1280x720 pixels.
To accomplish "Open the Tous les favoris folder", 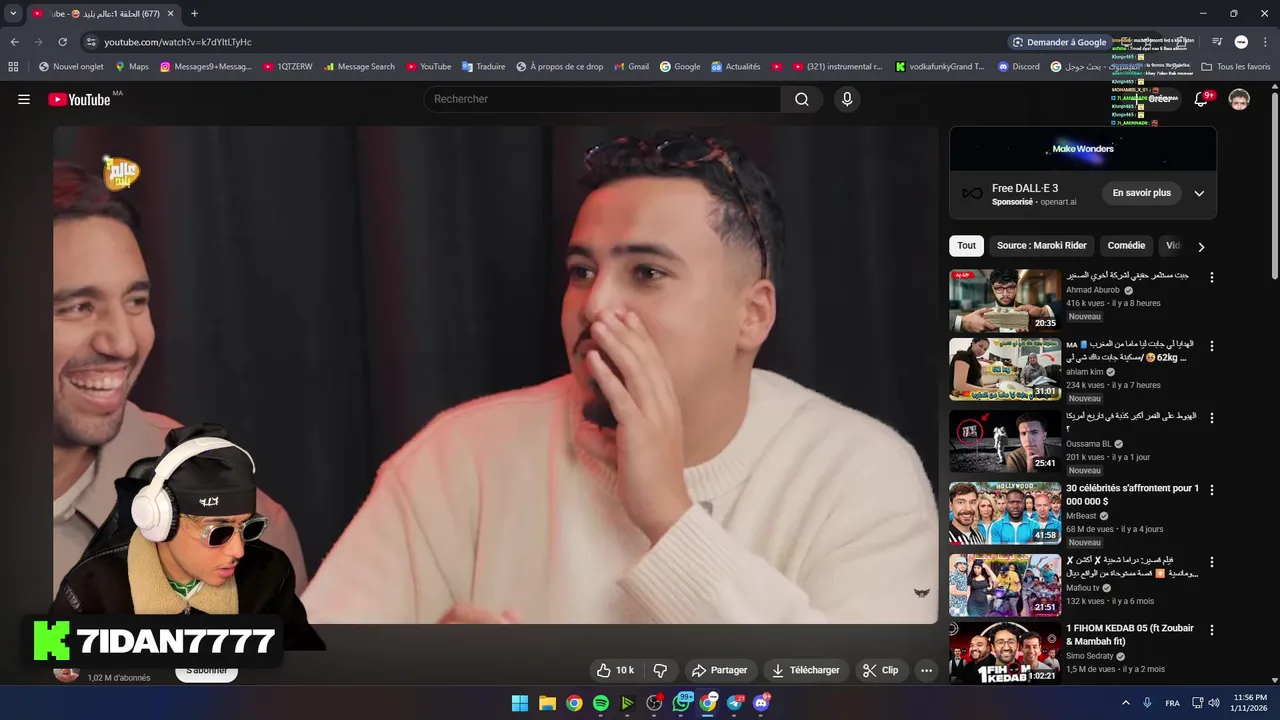I will [x=1235, y=67].
